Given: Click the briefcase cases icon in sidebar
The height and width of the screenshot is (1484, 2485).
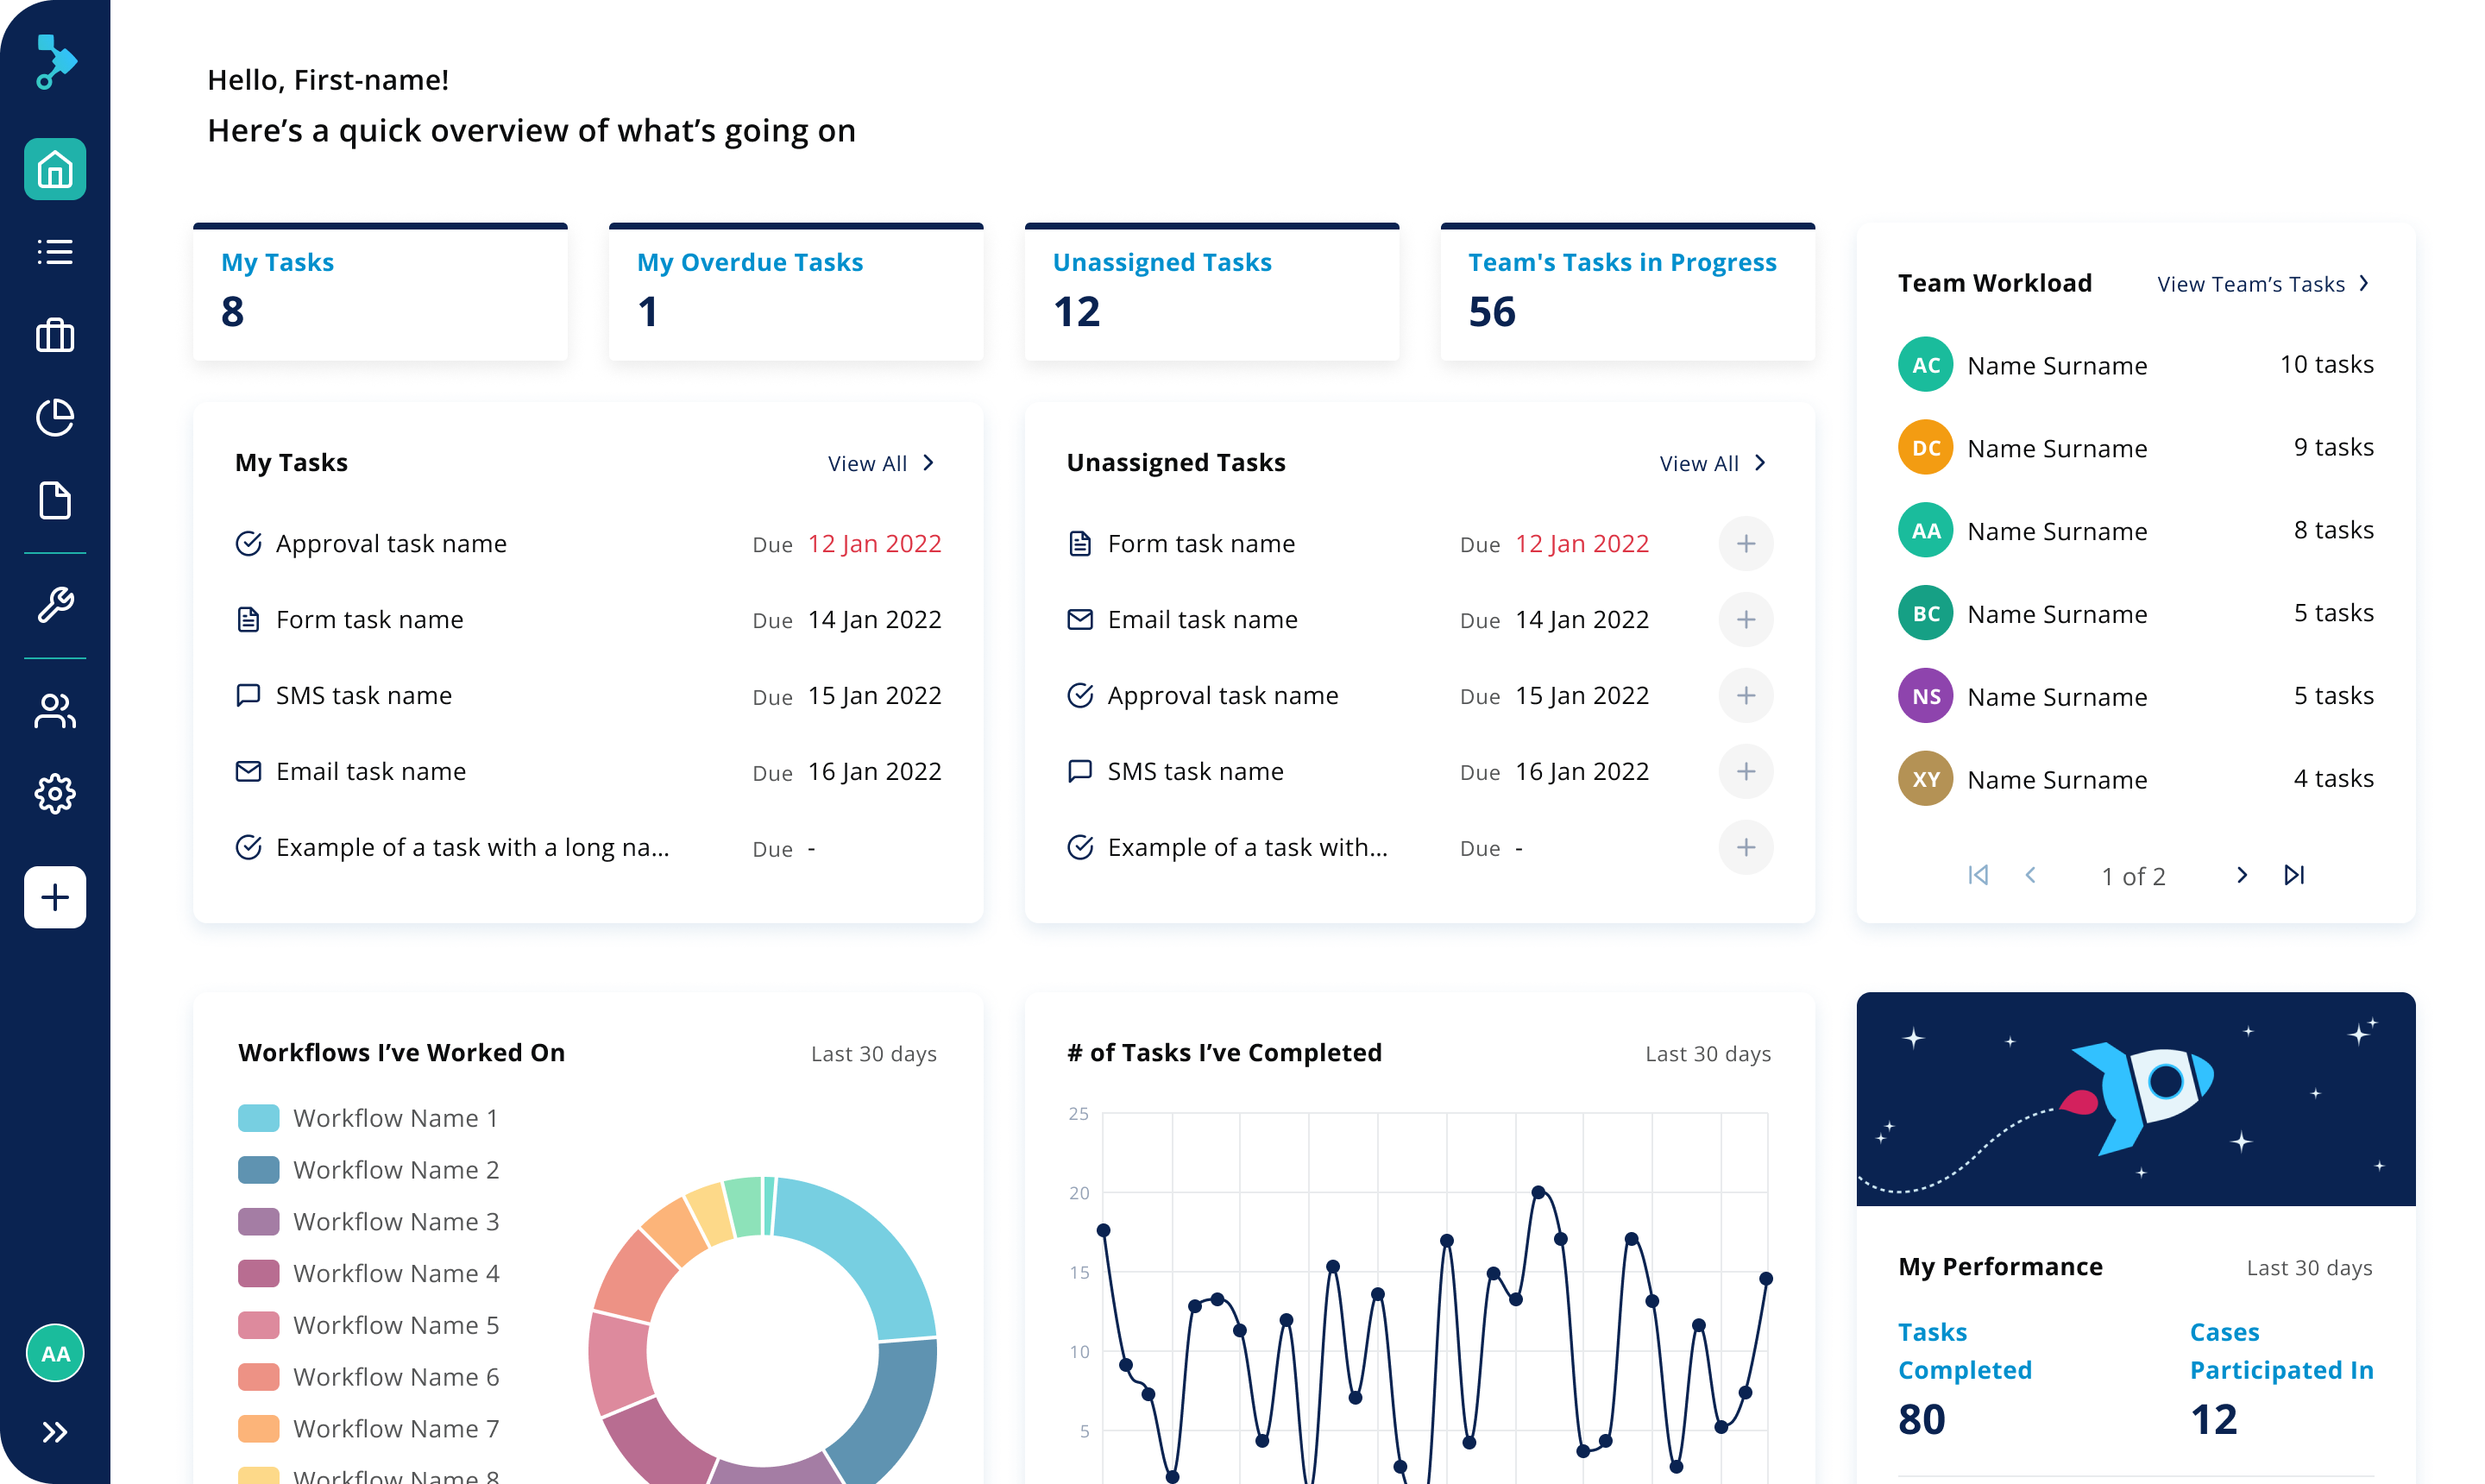Looking at the screenshot, I should pos(55,336).
